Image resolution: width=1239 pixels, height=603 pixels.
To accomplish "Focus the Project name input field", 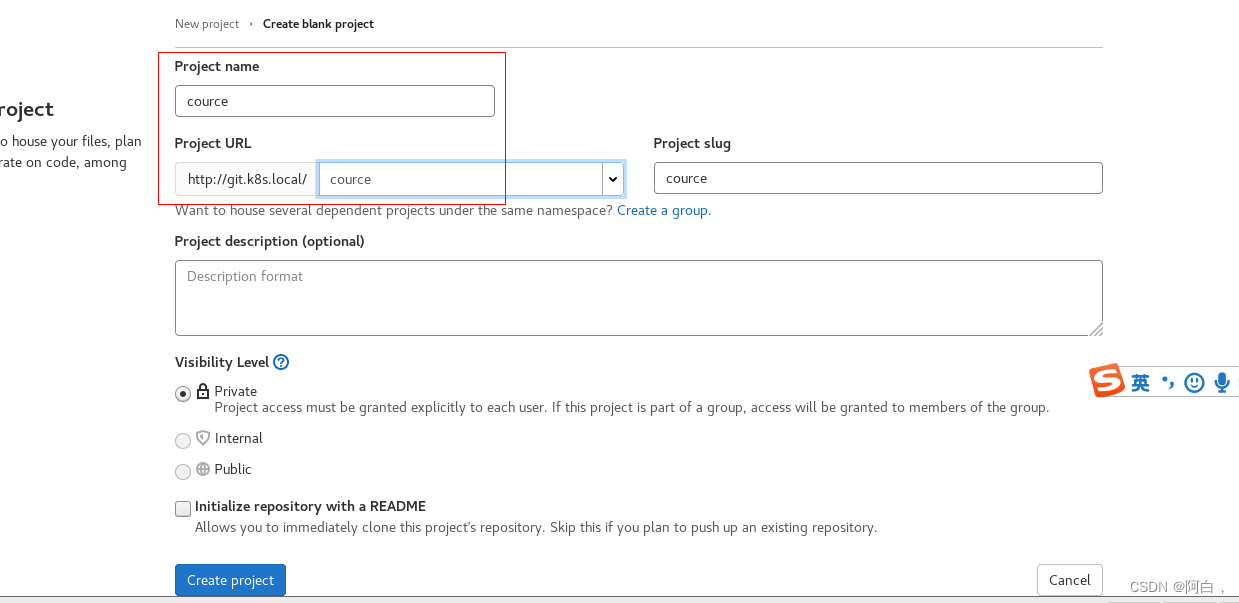I will [335, 101].
